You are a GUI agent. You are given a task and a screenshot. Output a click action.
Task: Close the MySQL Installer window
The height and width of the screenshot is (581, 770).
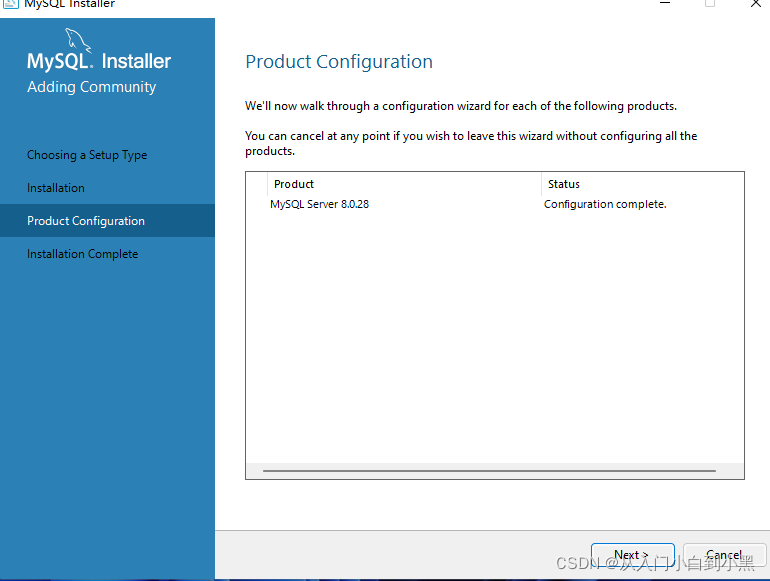[755, 3]
